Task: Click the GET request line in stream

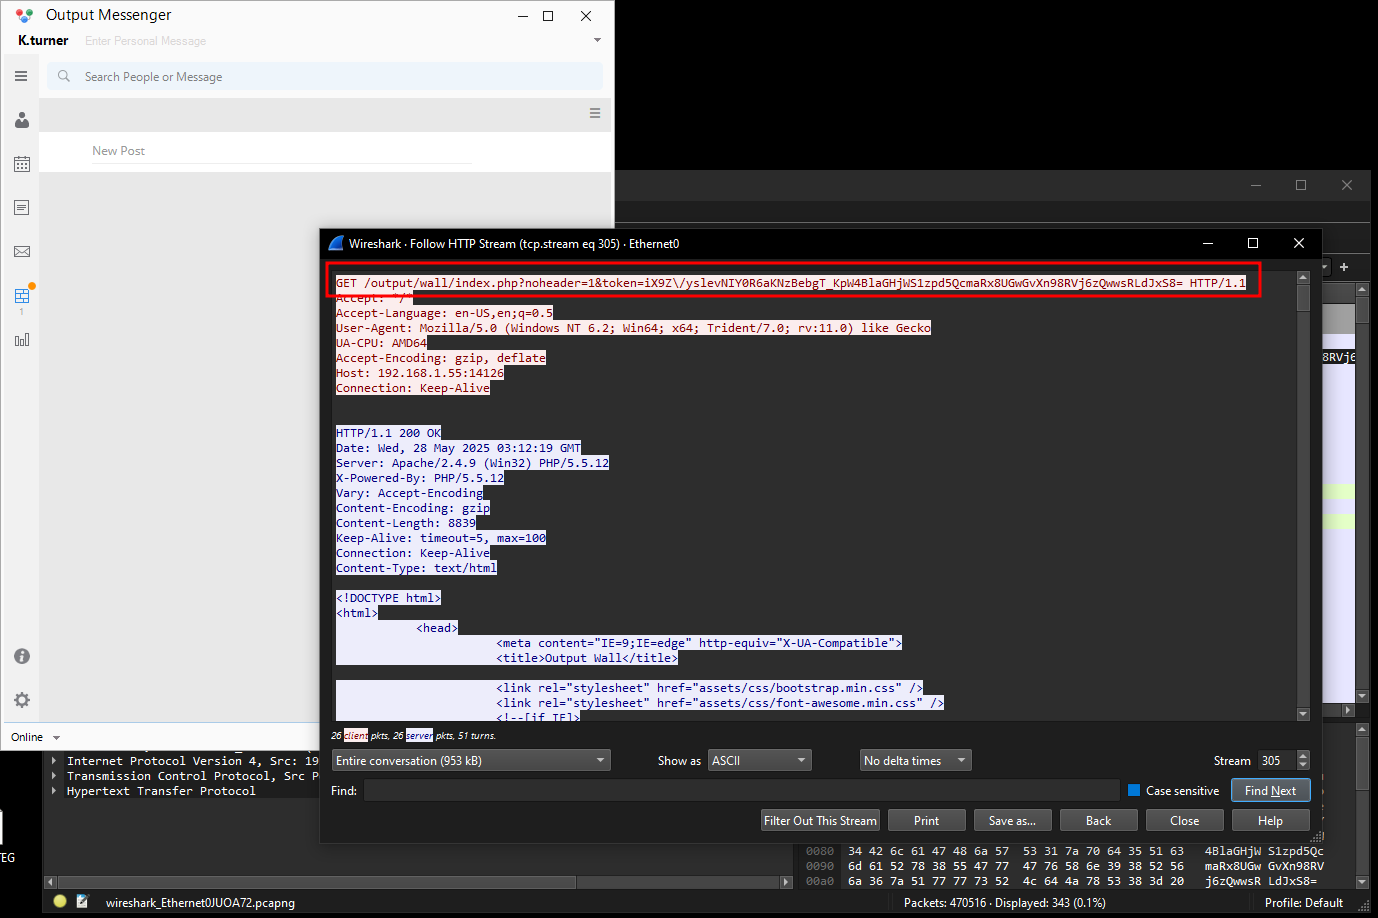Action: pyautogui.click(x=791, y=283)
